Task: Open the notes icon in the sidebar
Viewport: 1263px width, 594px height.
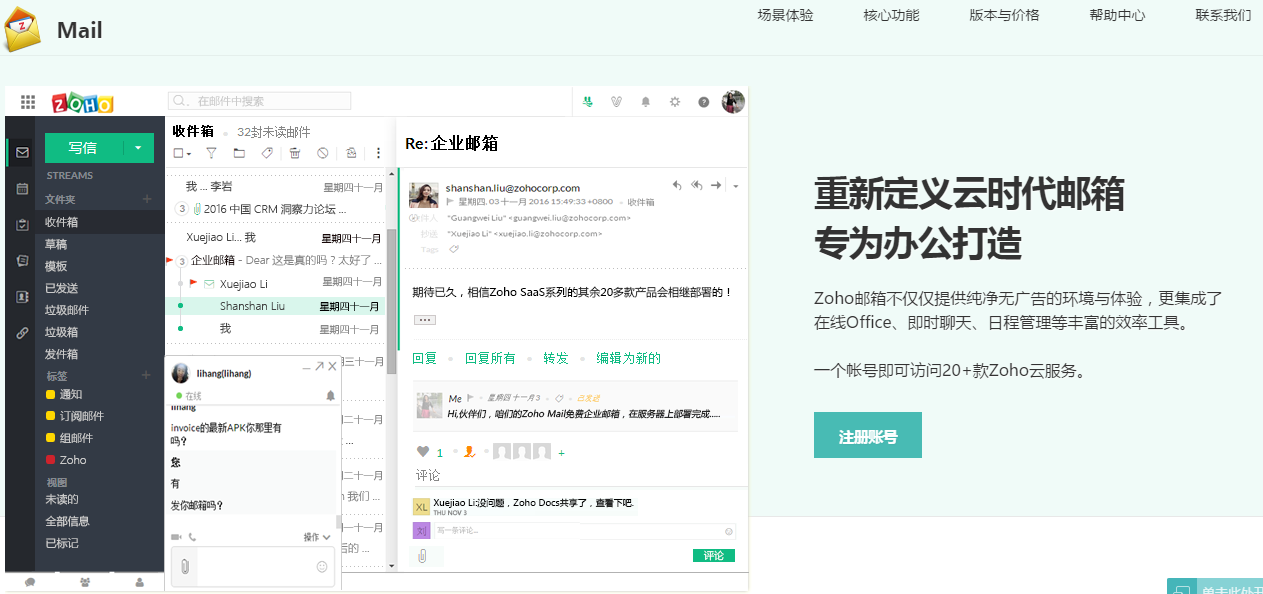Action: (x=22, y=260)
